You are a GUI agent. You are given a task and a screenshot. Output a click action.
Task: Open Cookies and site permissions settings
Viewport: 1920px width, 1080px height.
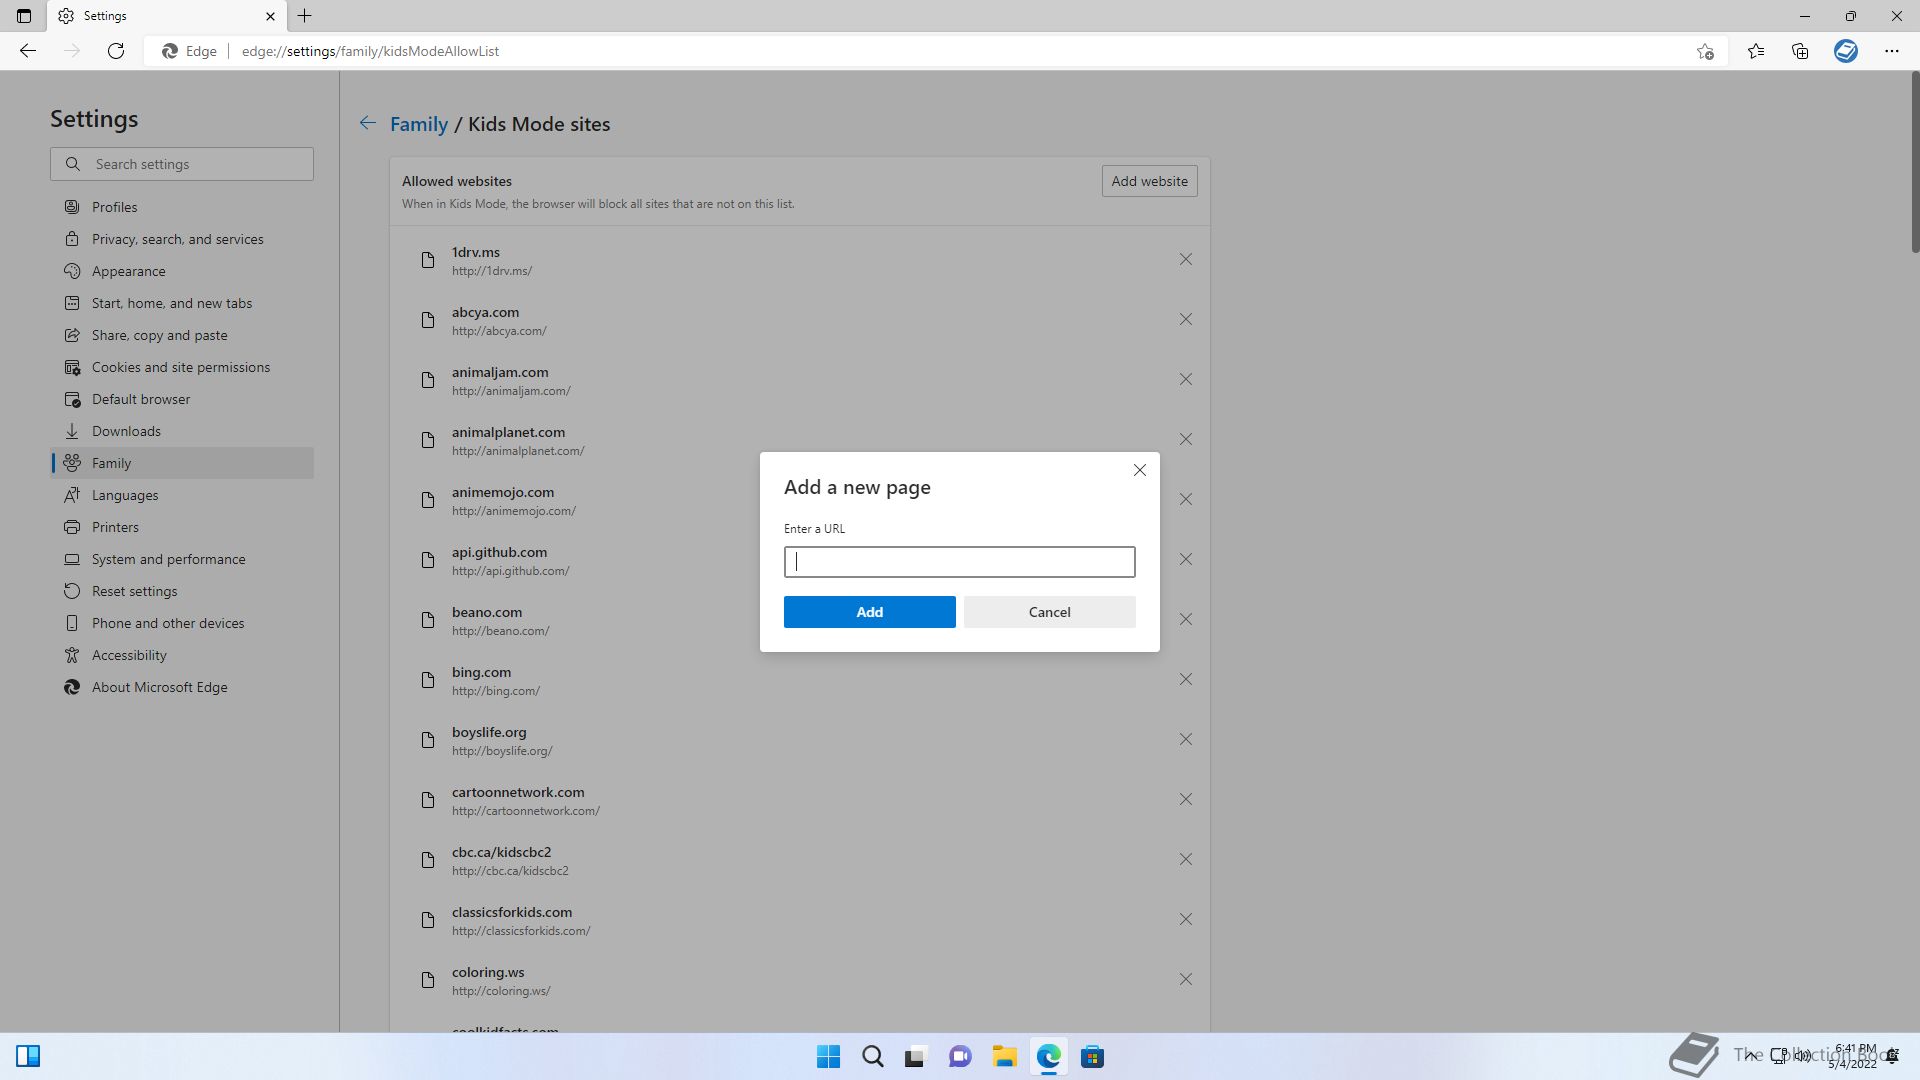[x=182, y=367]
